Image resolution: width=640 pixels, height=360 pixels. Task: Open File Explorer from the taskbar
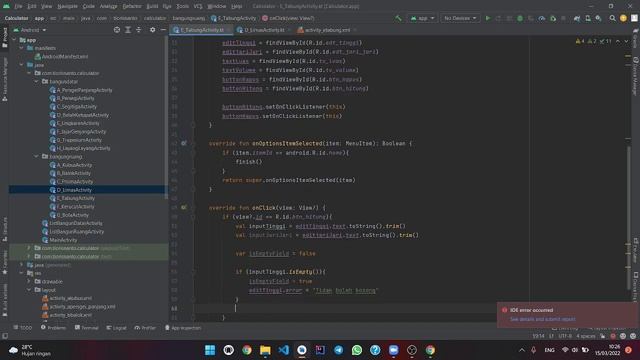[265, 350]
